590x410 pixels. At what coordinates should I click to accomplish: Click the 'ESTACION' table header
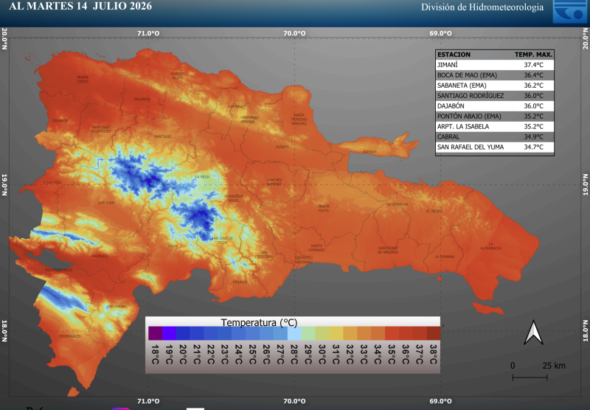click(454, 55)
